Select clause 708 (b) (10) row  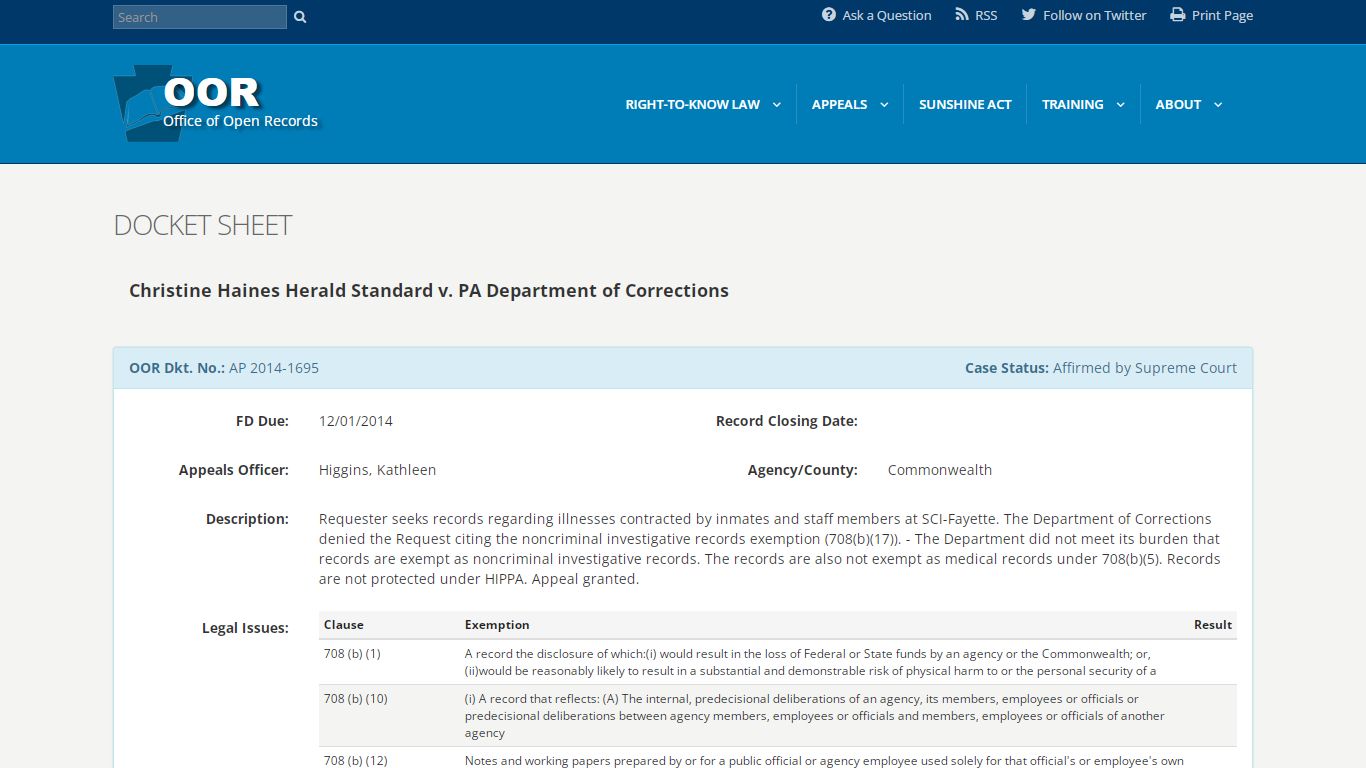[x=778, y=716]
